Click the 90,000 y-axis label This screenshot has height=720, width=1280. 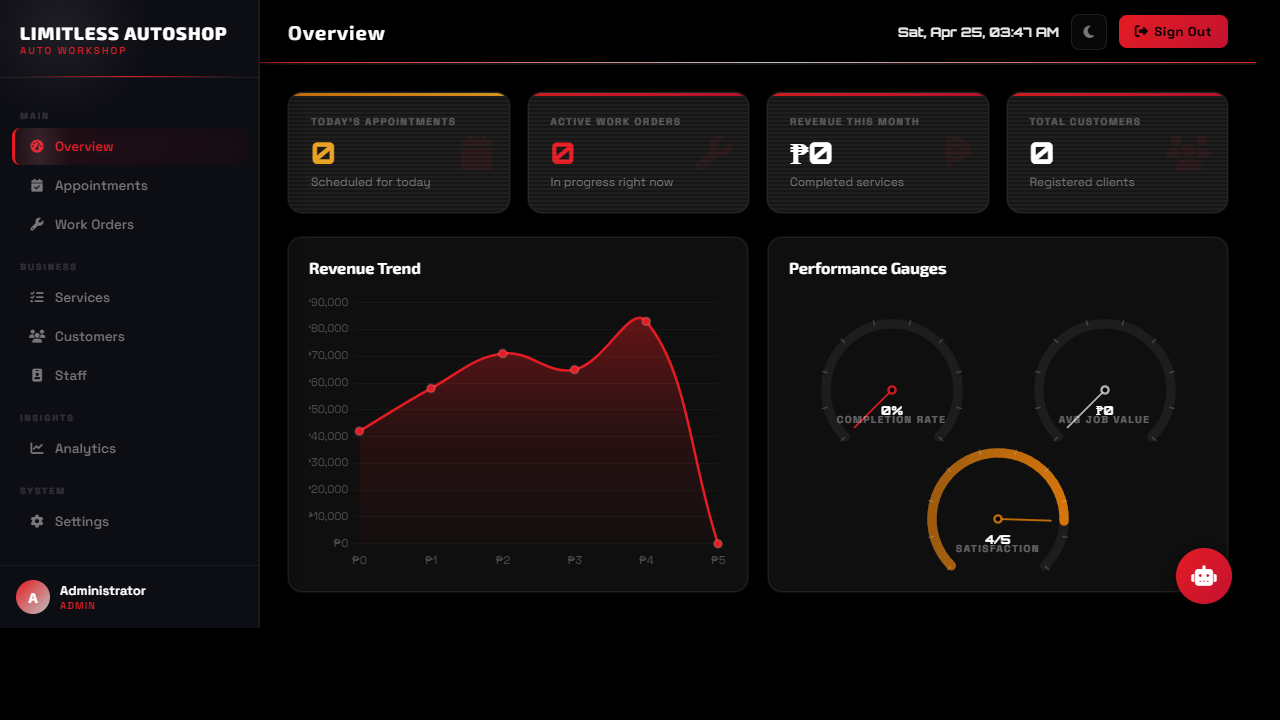pos(329,302)
